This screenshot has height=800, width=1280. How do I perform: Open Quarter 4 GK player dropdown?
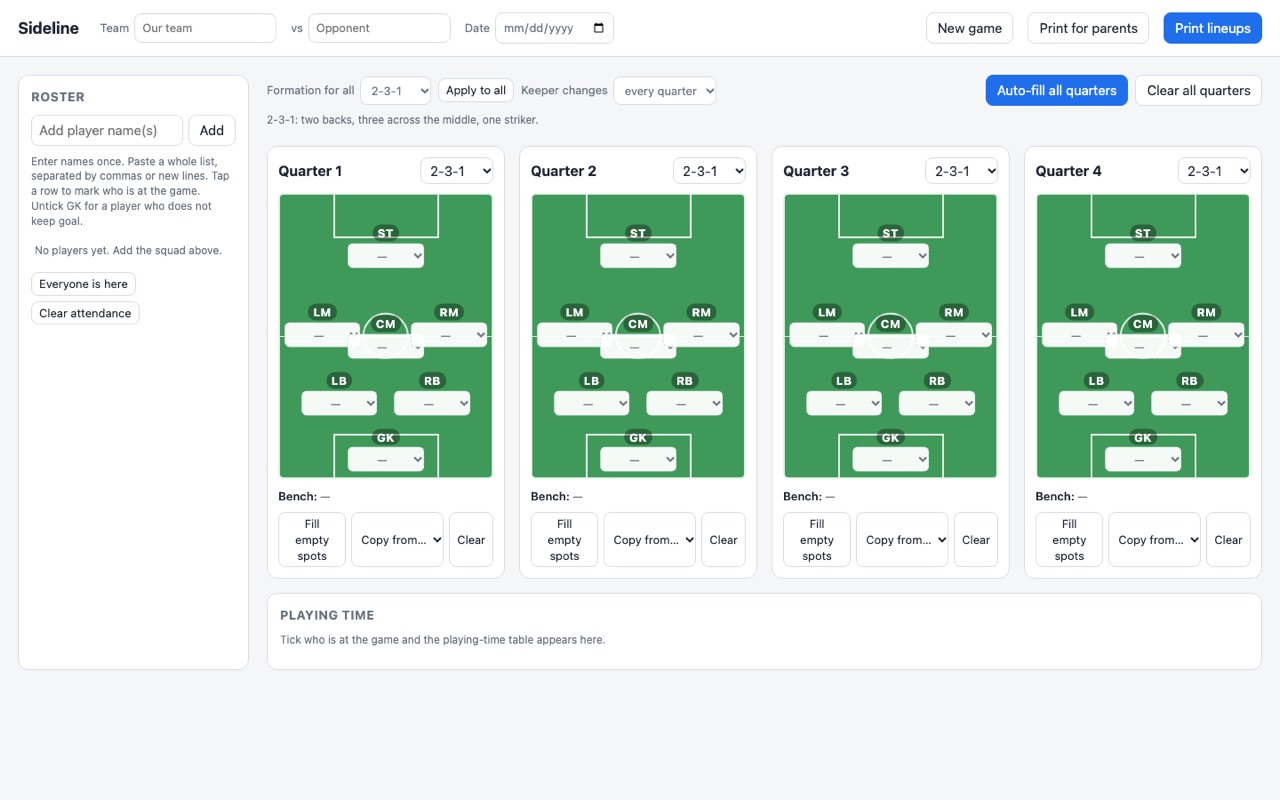[1143, 460]
